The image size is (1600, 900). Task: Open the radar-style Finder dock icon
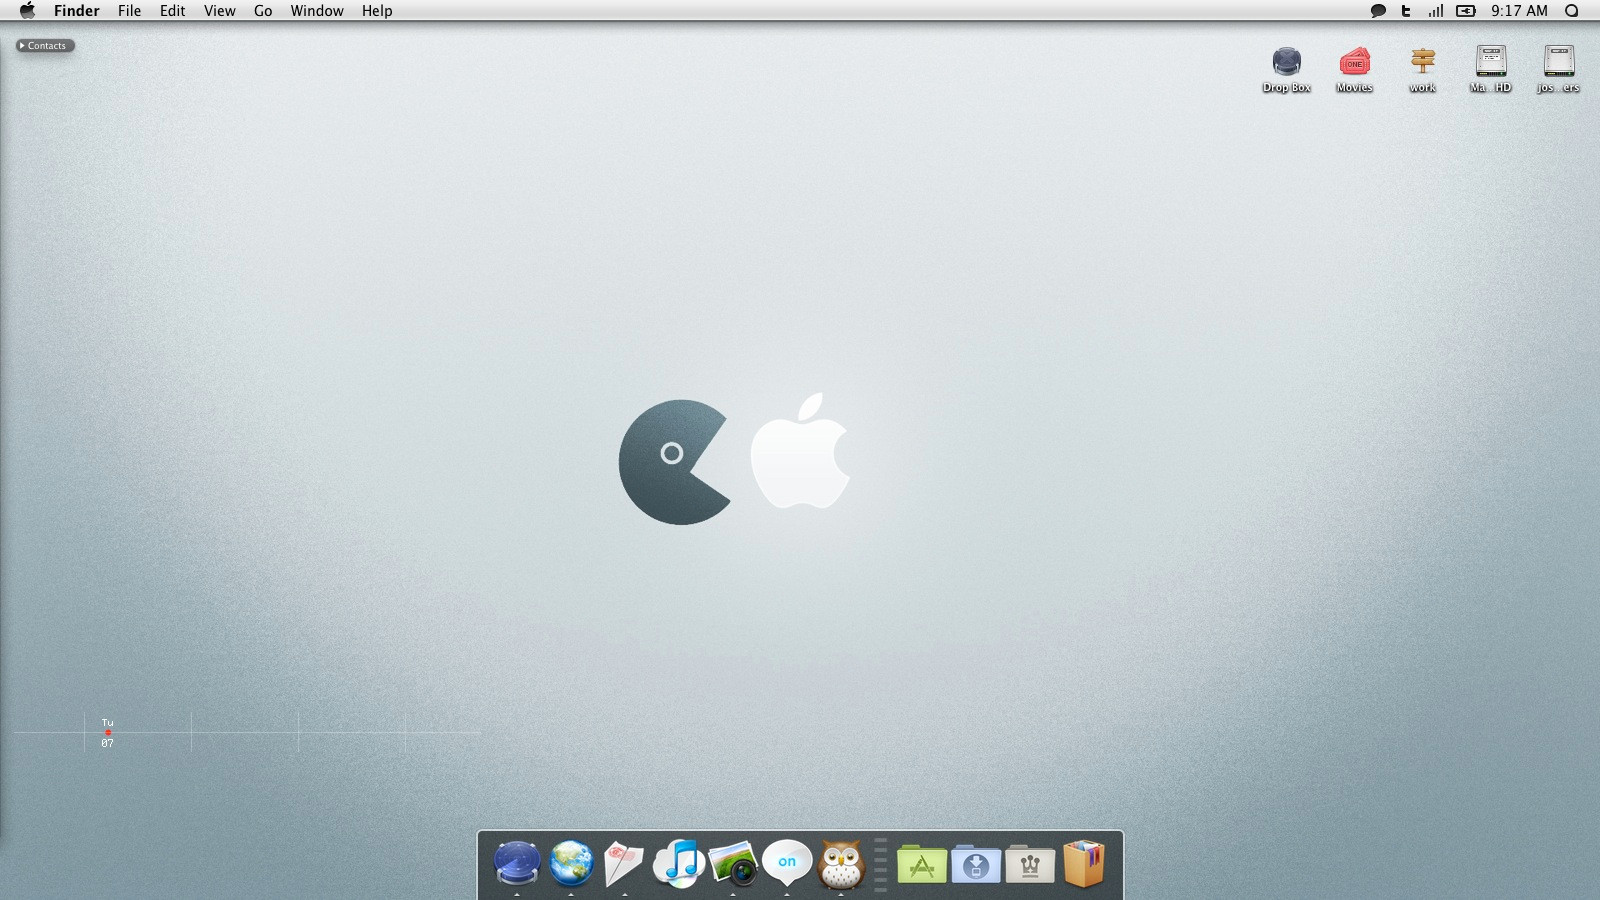(517, 863)
